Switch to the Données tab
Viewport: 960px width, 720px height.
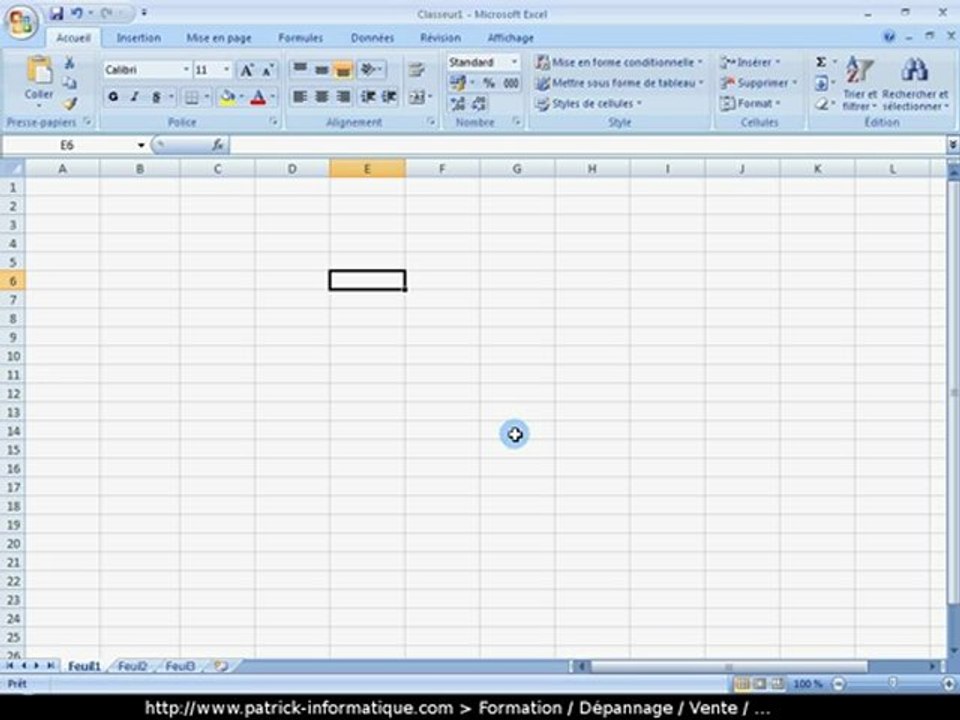pyautogui.click(x=372, y=38)
